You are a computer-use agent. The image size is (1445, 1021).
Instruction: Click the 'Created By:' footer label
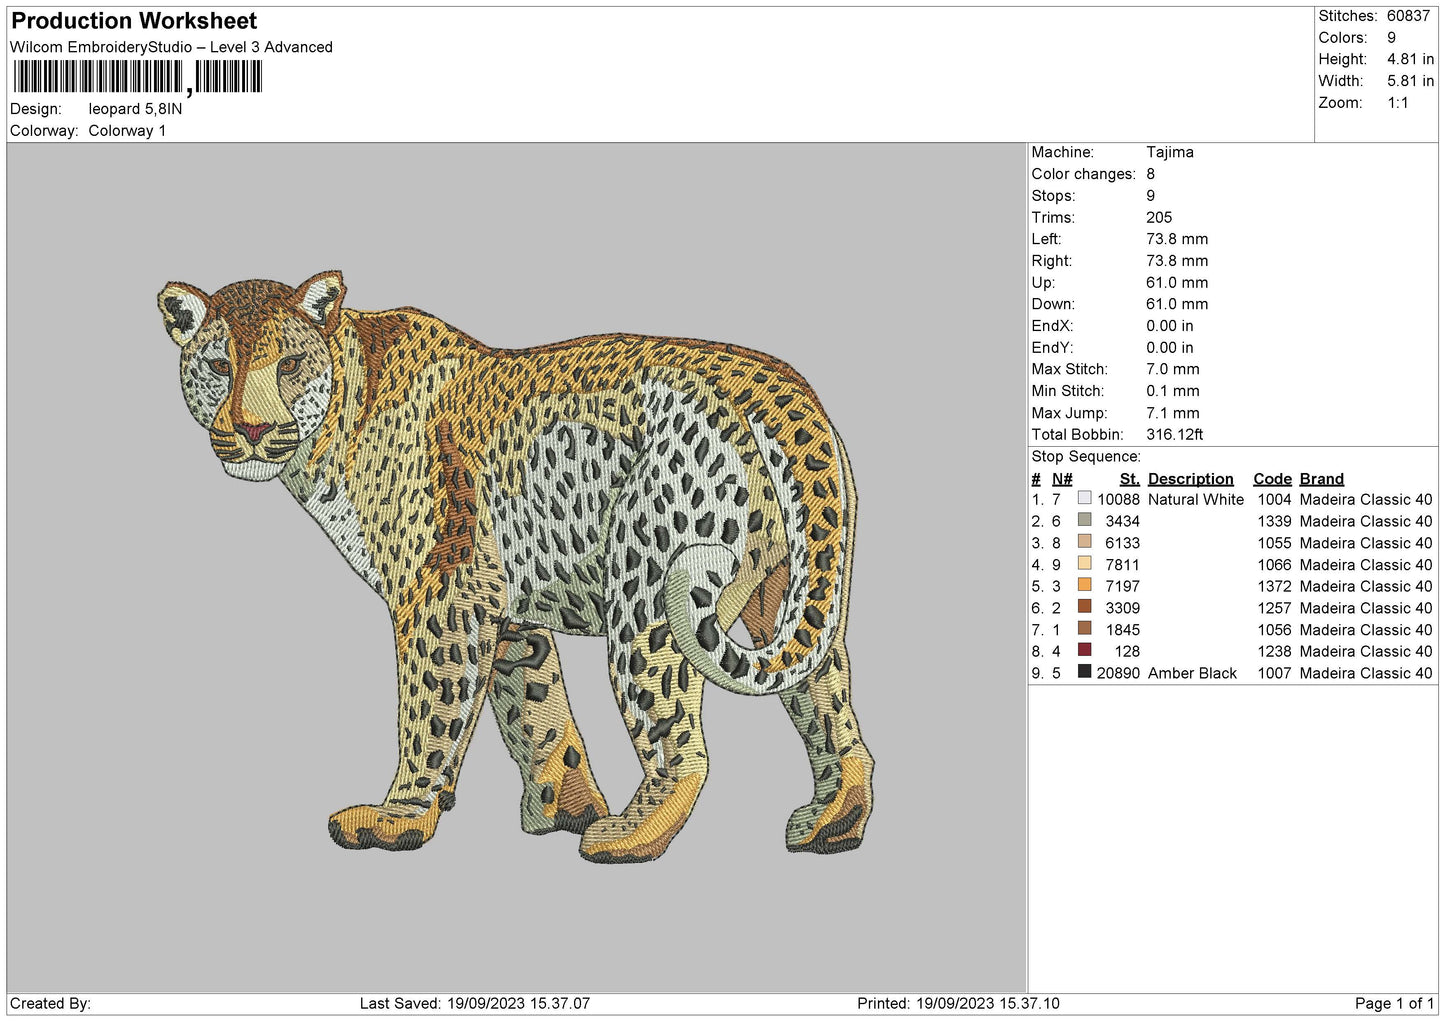(50, 1004)
